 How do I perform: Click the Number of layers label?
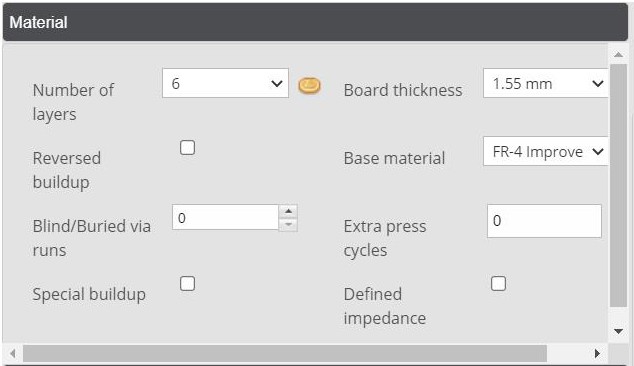point(73,102)
